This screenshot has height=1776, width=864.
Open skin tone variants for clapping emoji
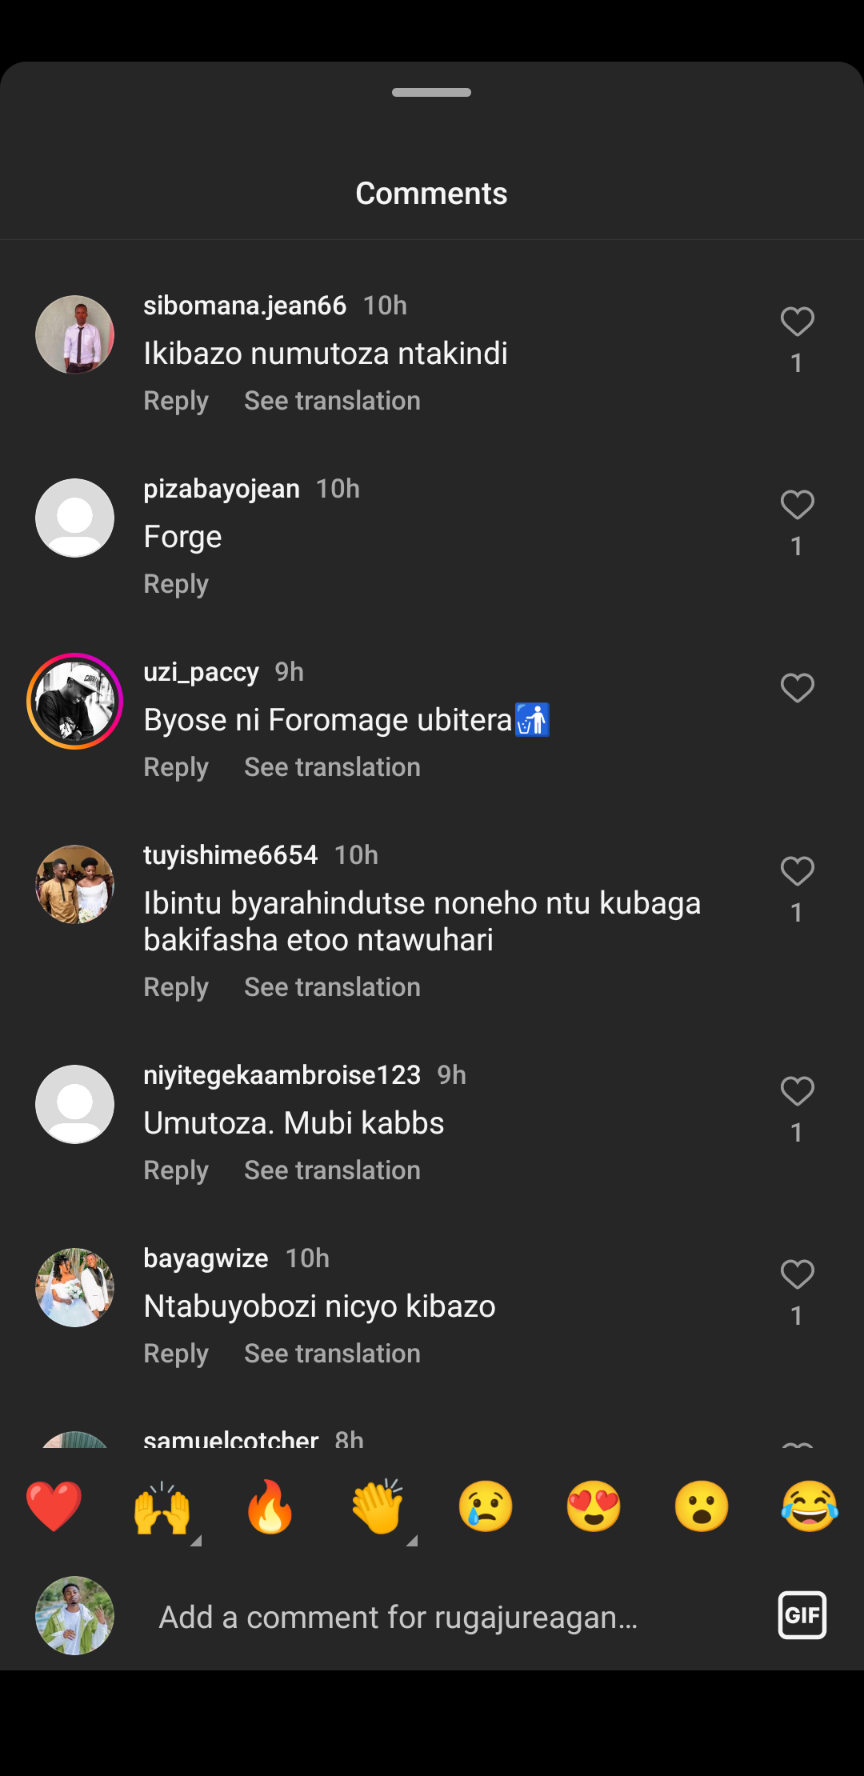412,1541
